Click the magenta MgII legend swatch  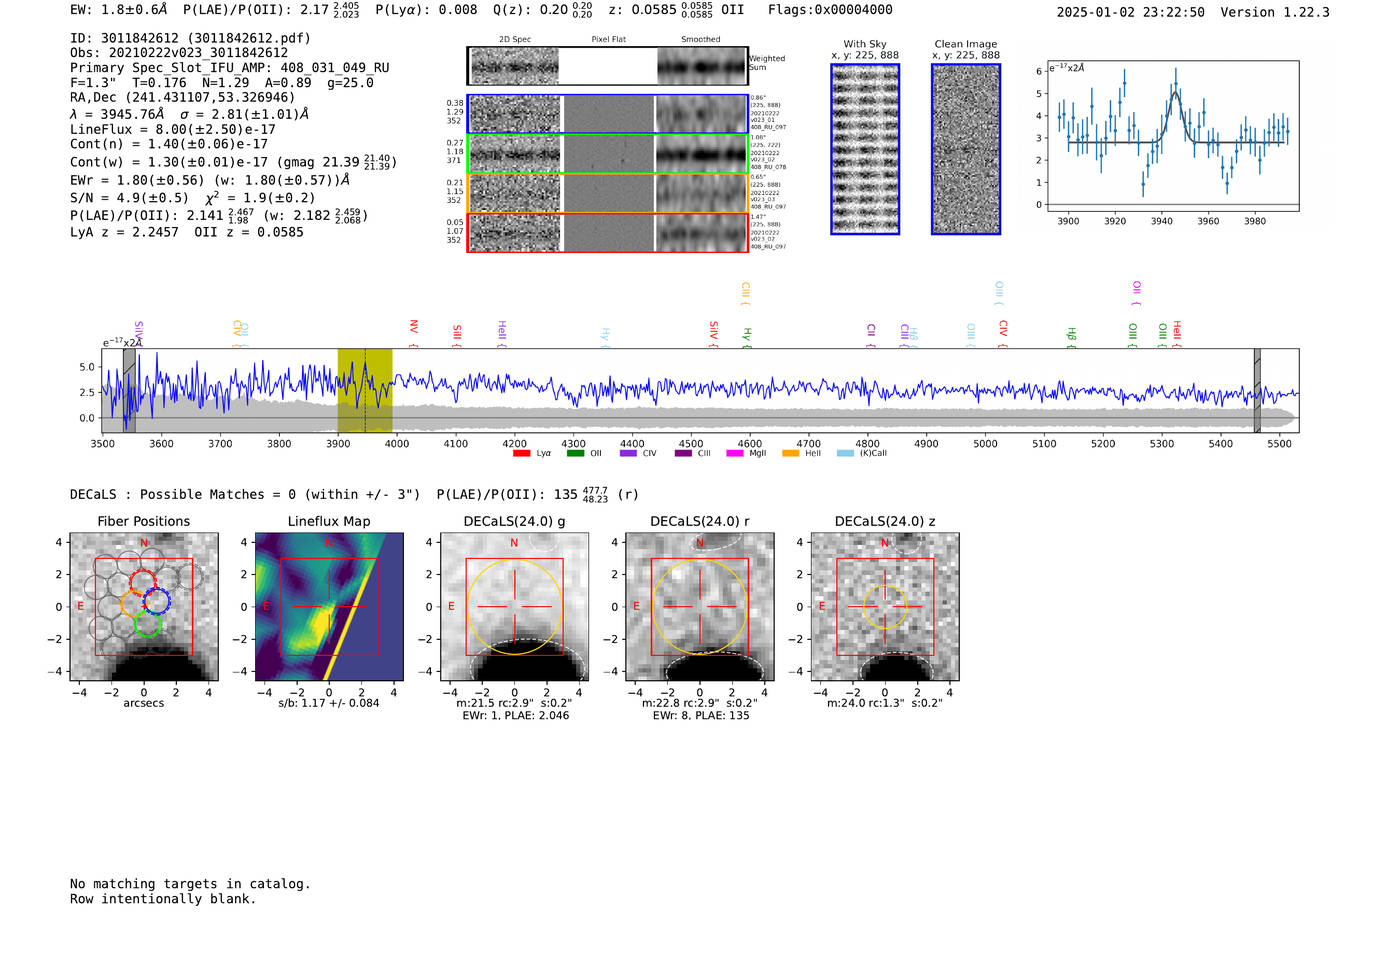click(x=734, y=454)
